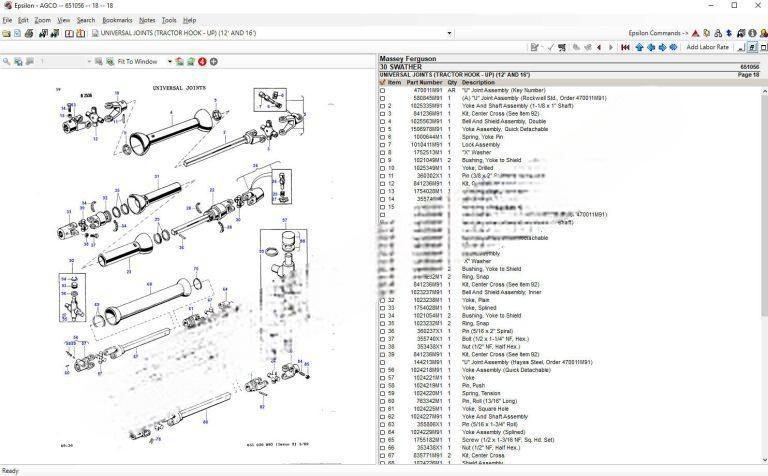This screenshot has height=476, width=768.
Task: Click the print icon in the toolbar
Action: [x=29, y=33]
